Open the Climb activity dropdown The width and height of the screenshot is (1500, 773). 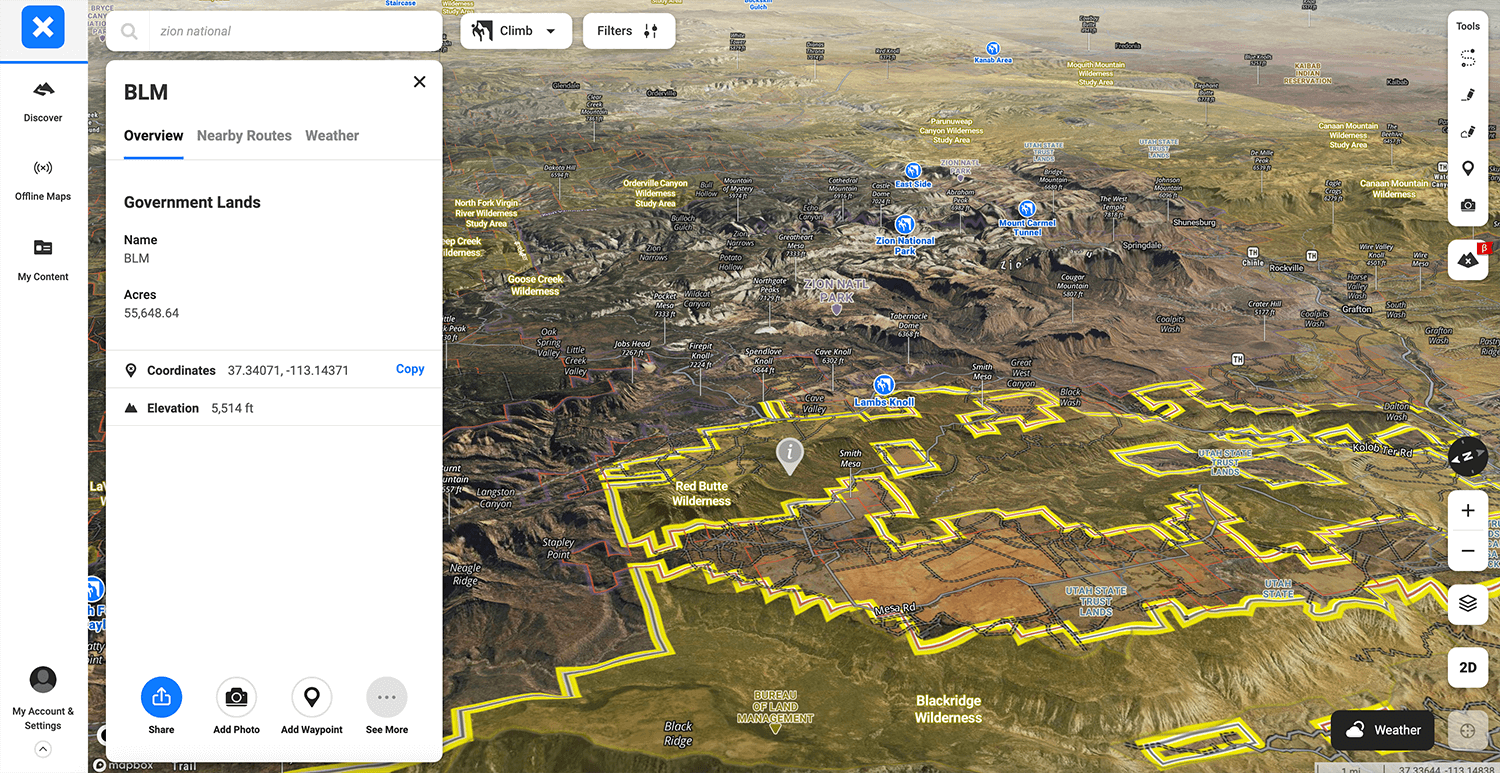[x=516, y=31]
